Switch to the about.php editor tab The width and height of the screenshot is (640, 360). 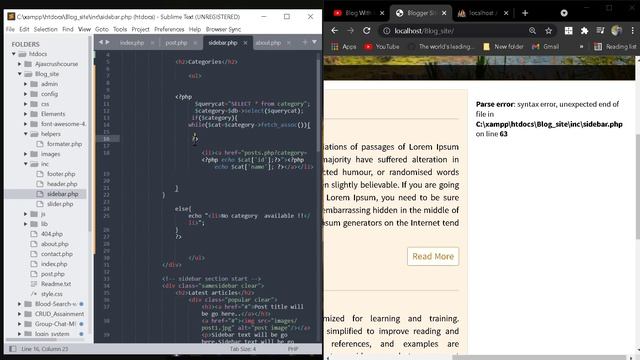click(x=268, y=43)
